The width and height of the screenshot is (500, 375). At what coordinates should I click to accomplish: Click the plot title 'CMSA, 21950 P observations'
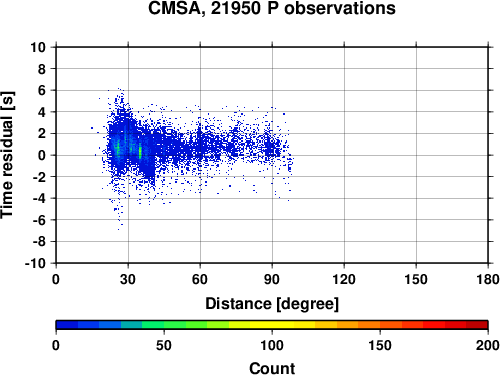(272, 8)
